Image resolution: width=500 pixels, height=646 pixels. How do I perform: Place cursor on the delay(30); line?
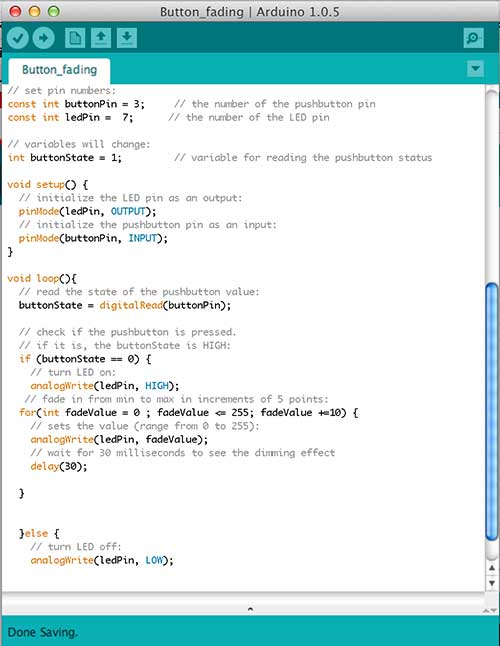point(59,466)
